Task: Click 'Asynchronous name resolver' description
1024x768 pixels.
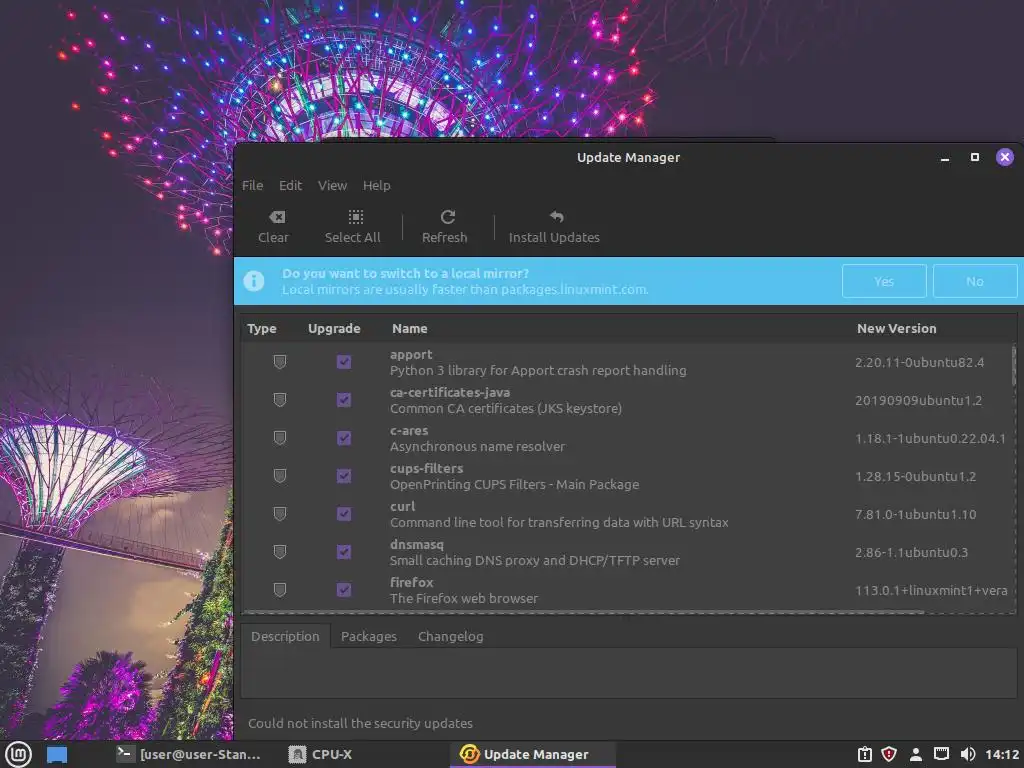Action: coord(477,447)
